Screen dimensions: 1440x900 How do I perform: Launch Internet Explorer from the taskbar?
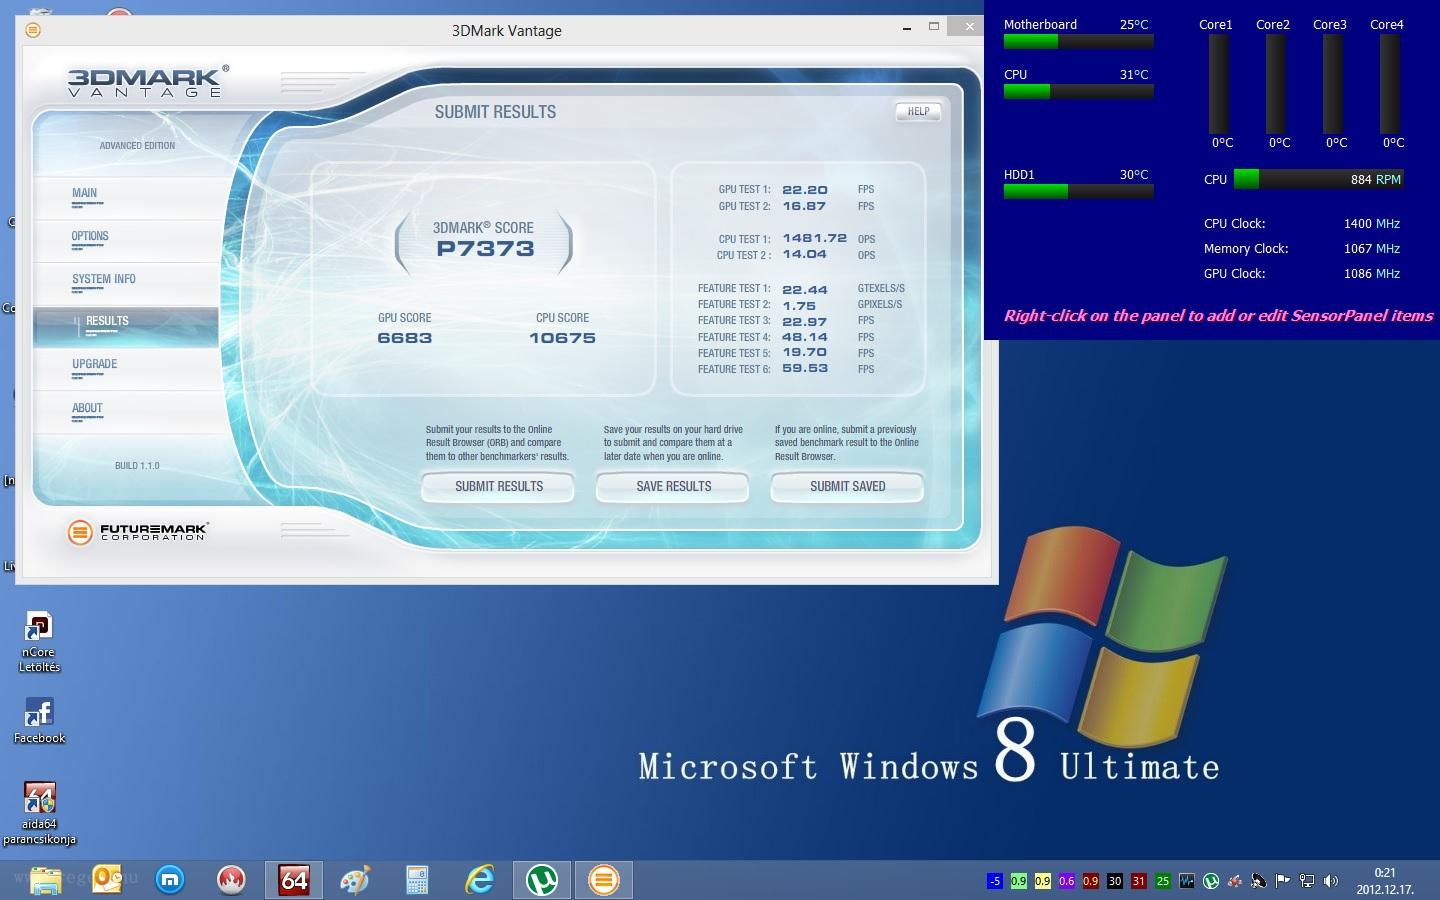480,880
